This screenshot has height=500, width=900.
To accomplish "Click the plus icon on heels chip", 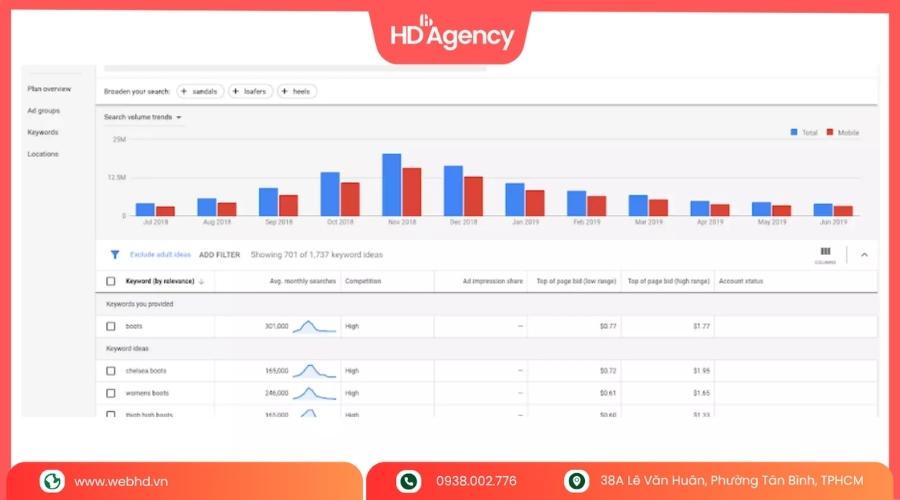I will [x=284, y=91].
